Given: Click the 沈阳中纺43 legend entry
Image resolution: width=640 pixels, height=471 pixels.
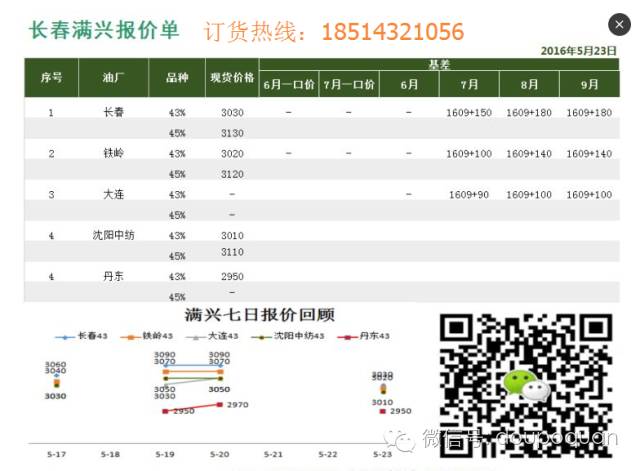Looking at the screenshot, I should [288, 336].
